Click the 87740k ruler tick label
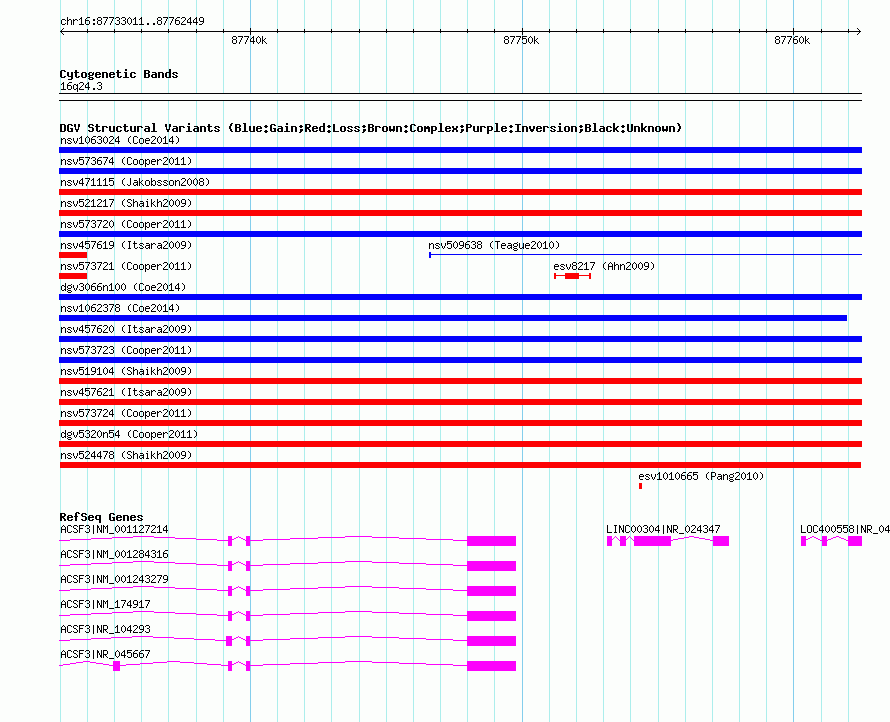The height and width of the screenshot is (722, 890). tap(249, 40)
